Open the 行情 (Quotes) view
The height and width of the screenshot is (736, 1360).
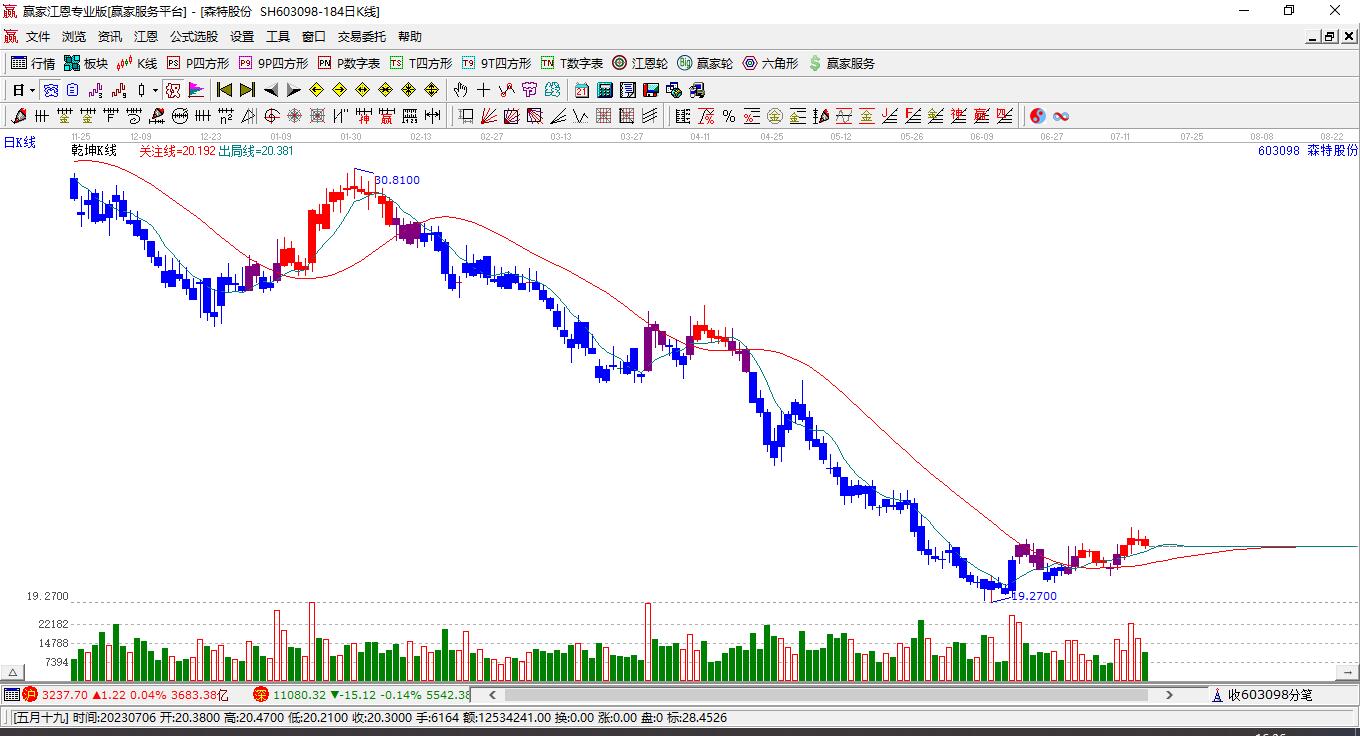pos(33,63)
